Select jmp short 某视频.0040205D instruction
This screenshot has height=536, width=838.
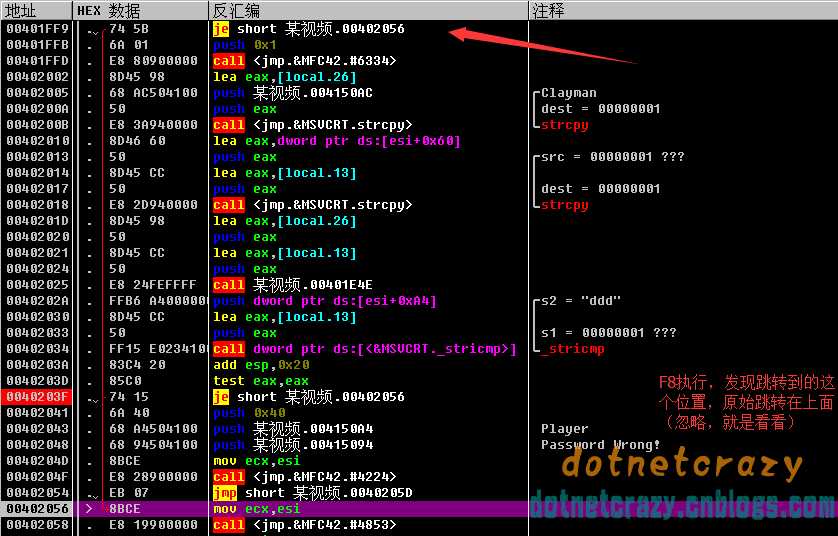tap(313, 493)
